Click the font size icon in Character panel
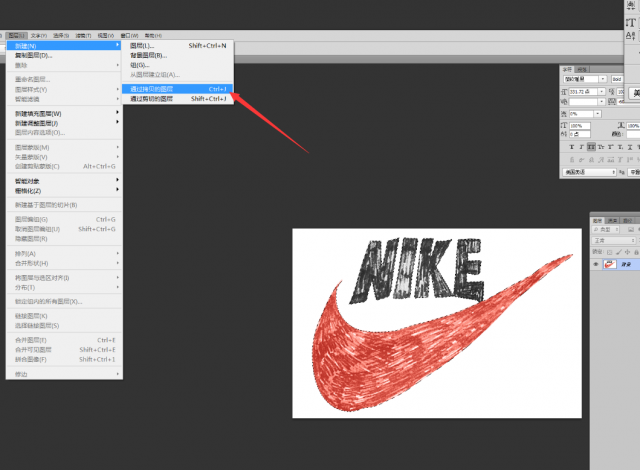 564,92
